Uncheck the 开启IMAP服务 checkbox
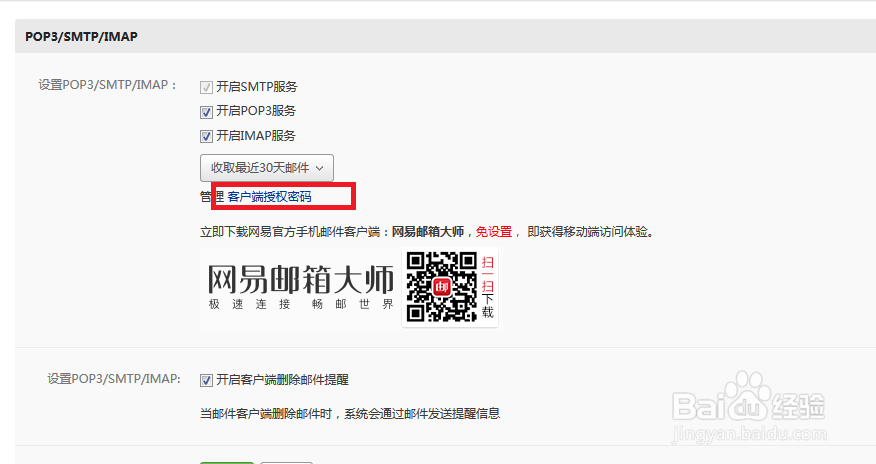This screenshot has width=876, height=464. (x=206, y=136)
